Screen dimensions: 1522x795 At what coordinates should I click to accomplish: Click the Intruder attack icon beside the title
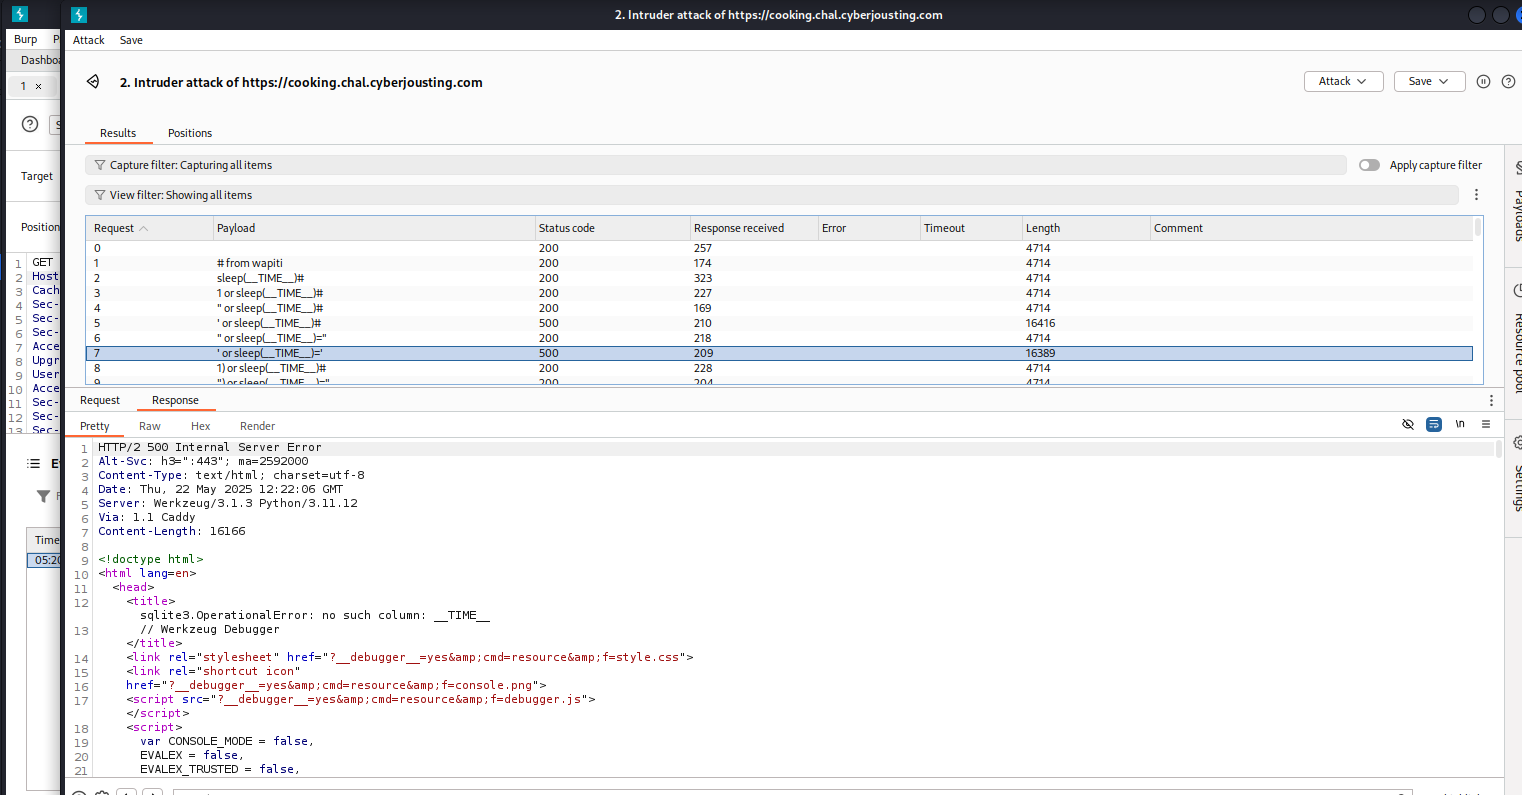point(93,81)
